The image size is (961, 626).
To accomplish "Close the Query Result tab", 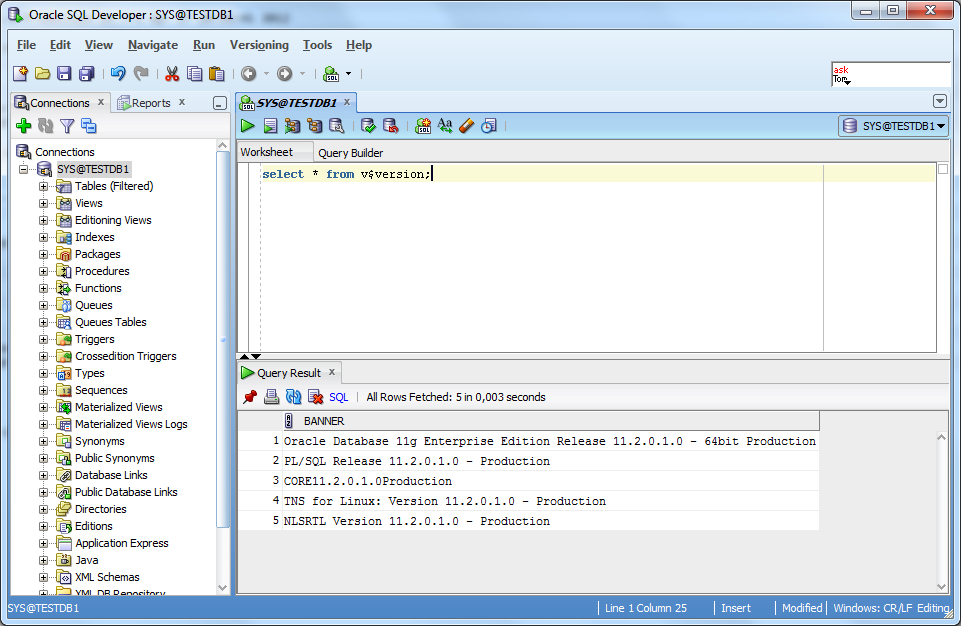I will click(x=332, y=372).
